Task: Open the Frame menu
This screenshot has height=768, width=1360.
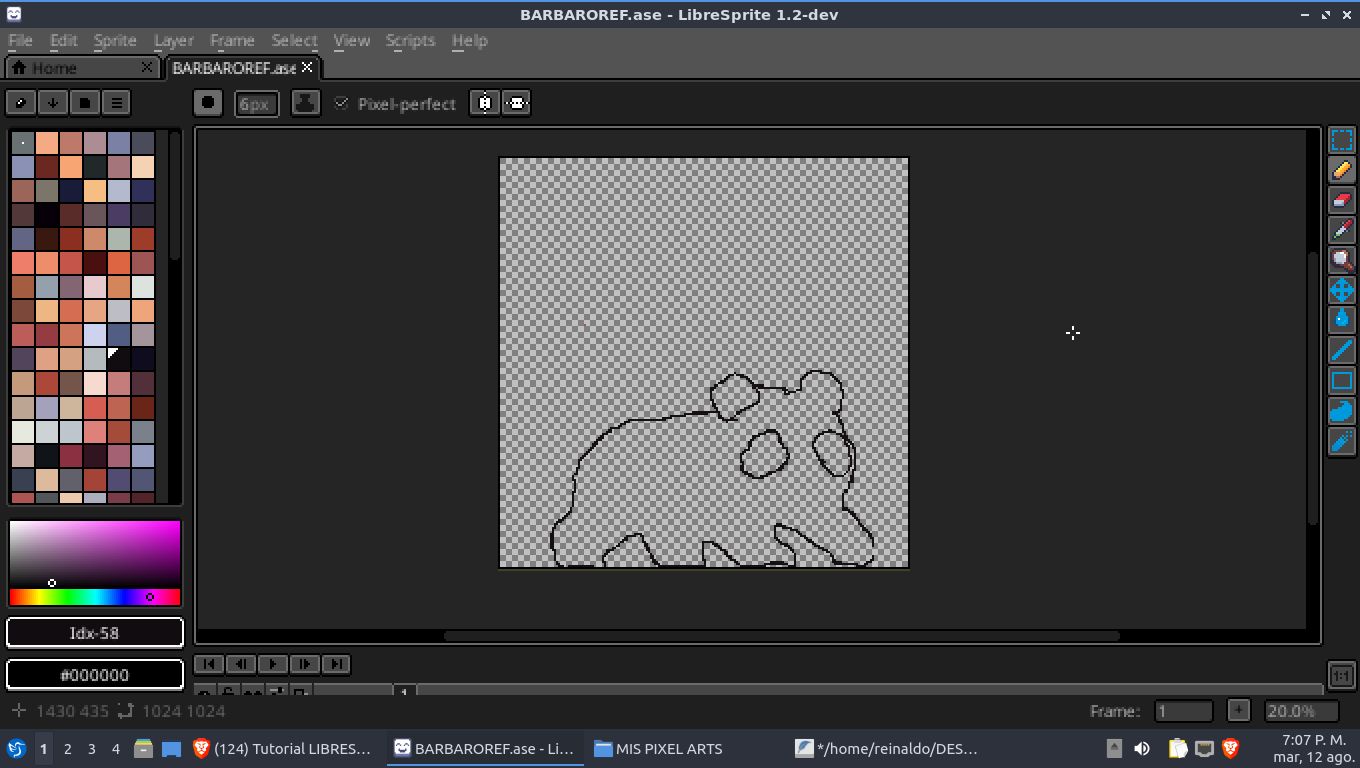Action: (232, 40)
